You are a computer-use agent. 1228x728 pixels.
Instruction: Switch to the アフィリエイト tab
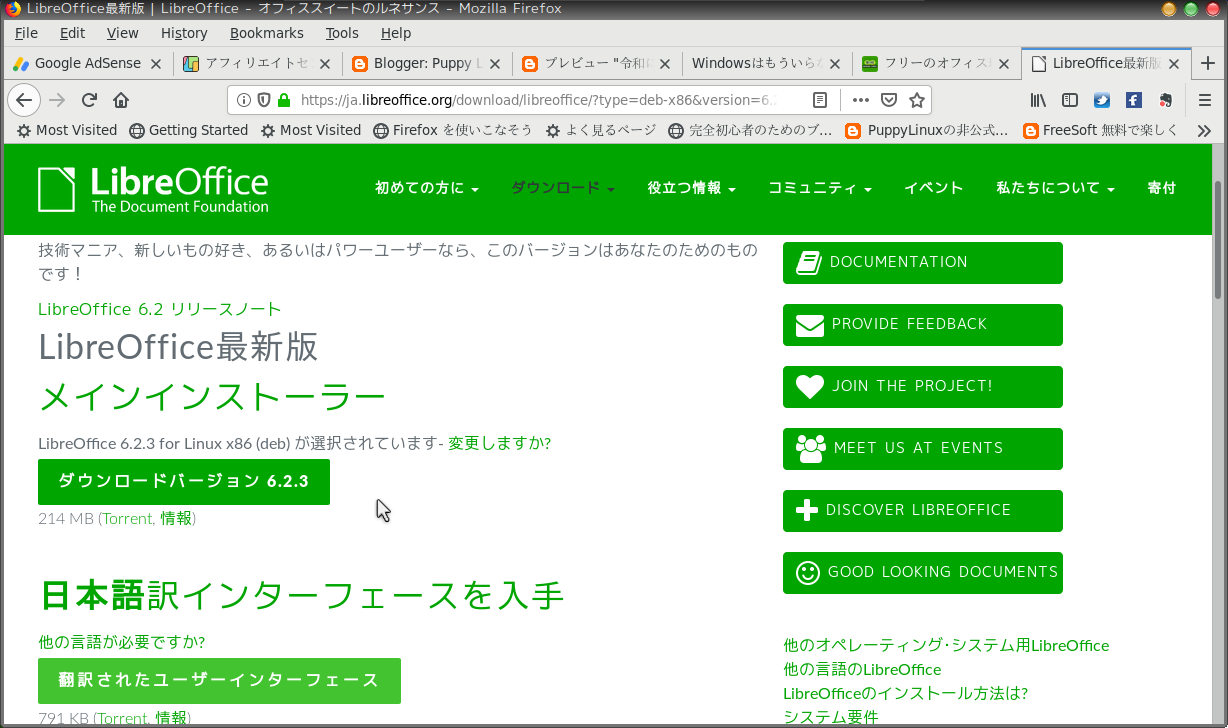257,63
